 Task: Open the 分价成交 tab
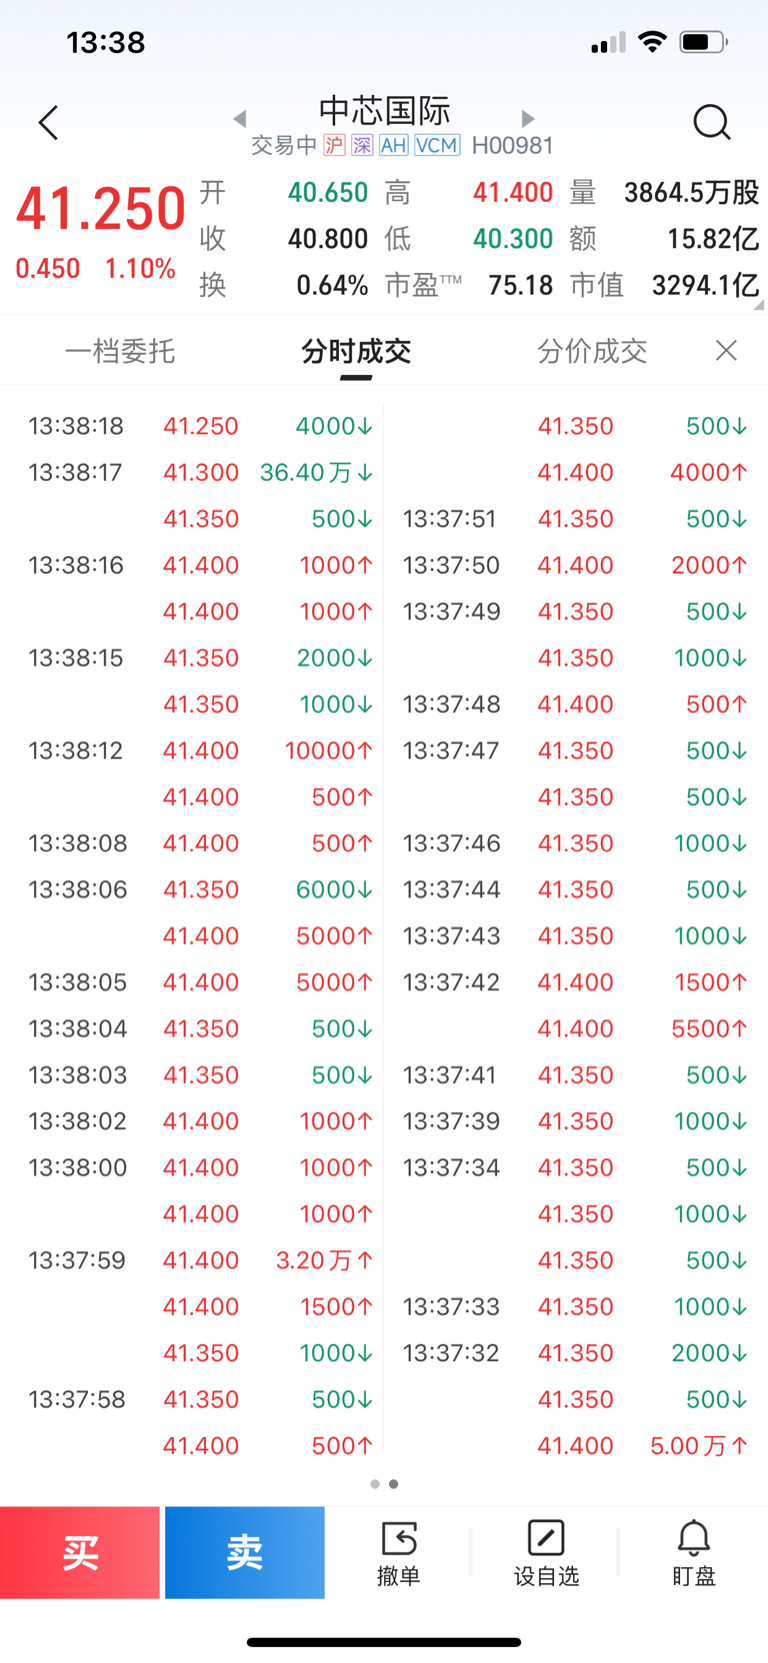coord(592,351)
